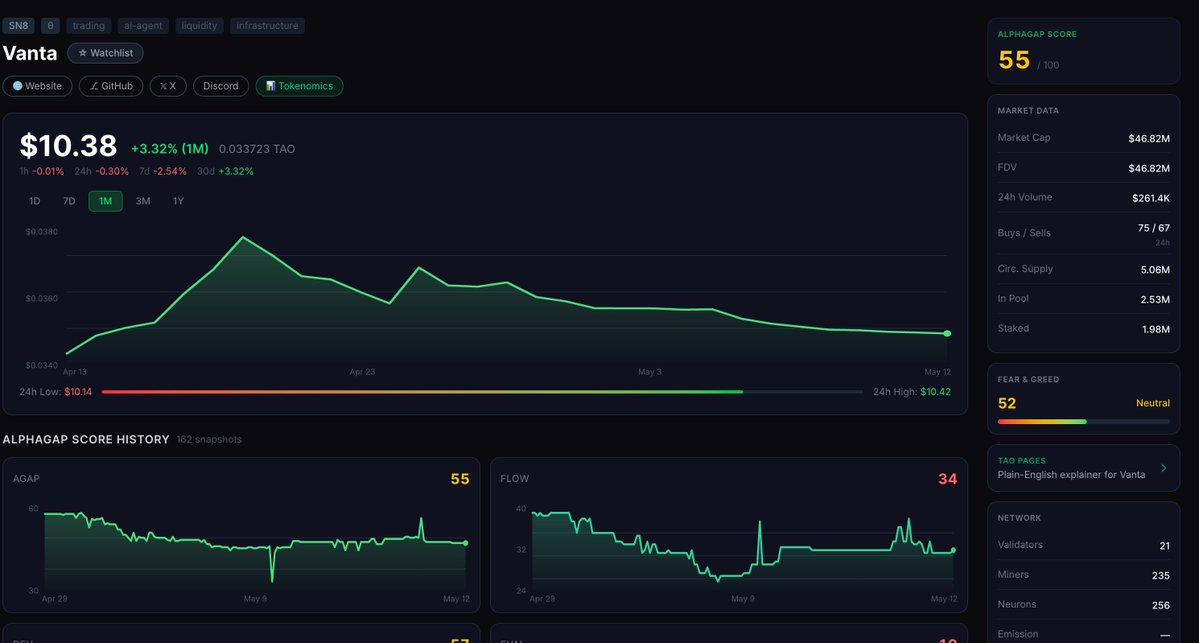Click the Neutral sentiment label

[x=1152, y=403]
